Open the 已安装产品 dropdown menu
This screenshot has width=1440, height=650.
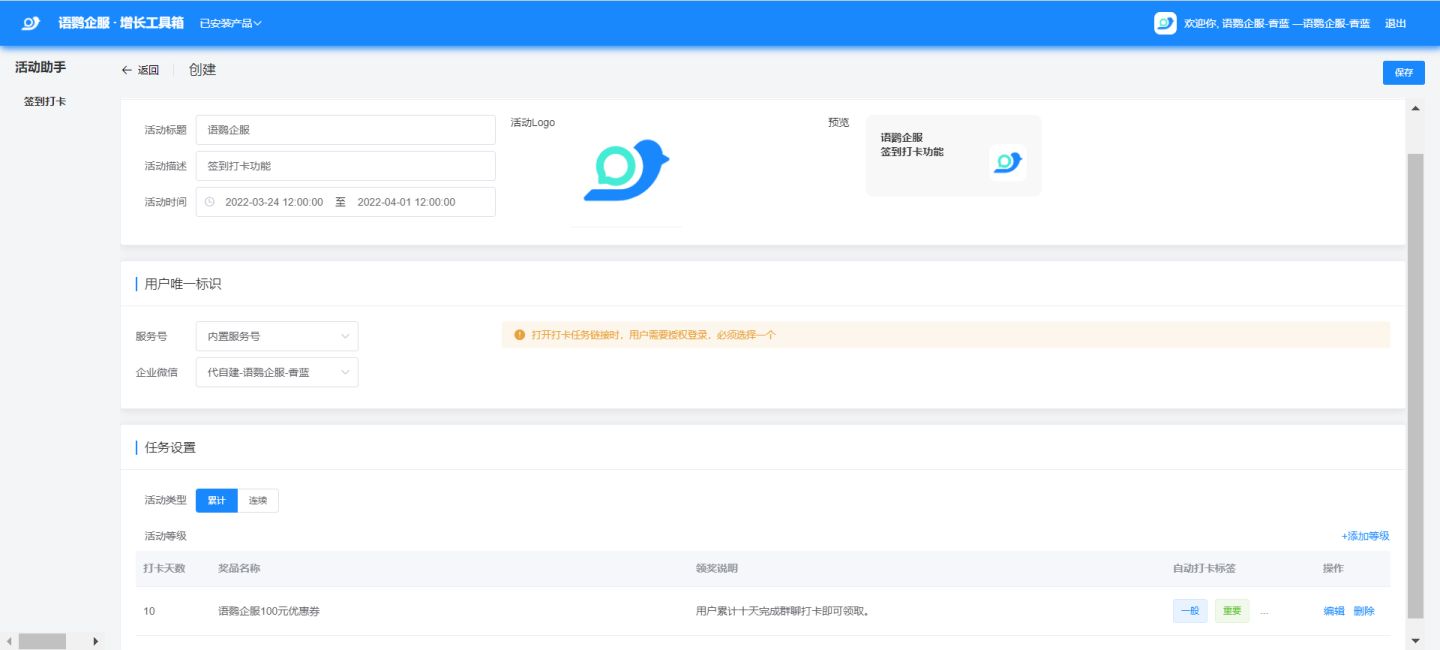pyautogui.click(x=230, y=23)
